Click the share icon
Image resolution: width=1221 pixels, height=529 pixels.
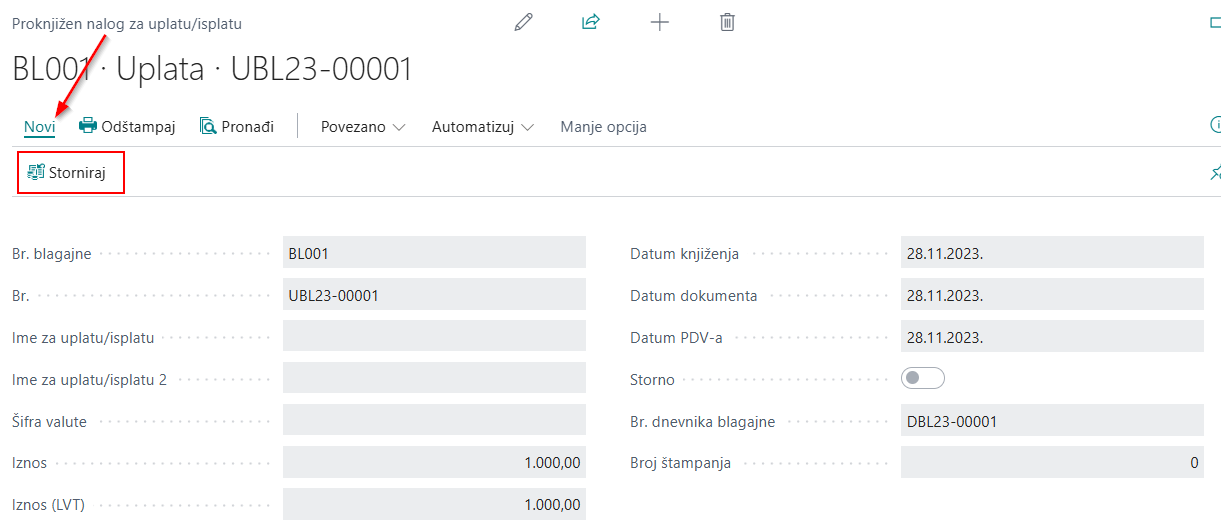[x=591, y=22]
